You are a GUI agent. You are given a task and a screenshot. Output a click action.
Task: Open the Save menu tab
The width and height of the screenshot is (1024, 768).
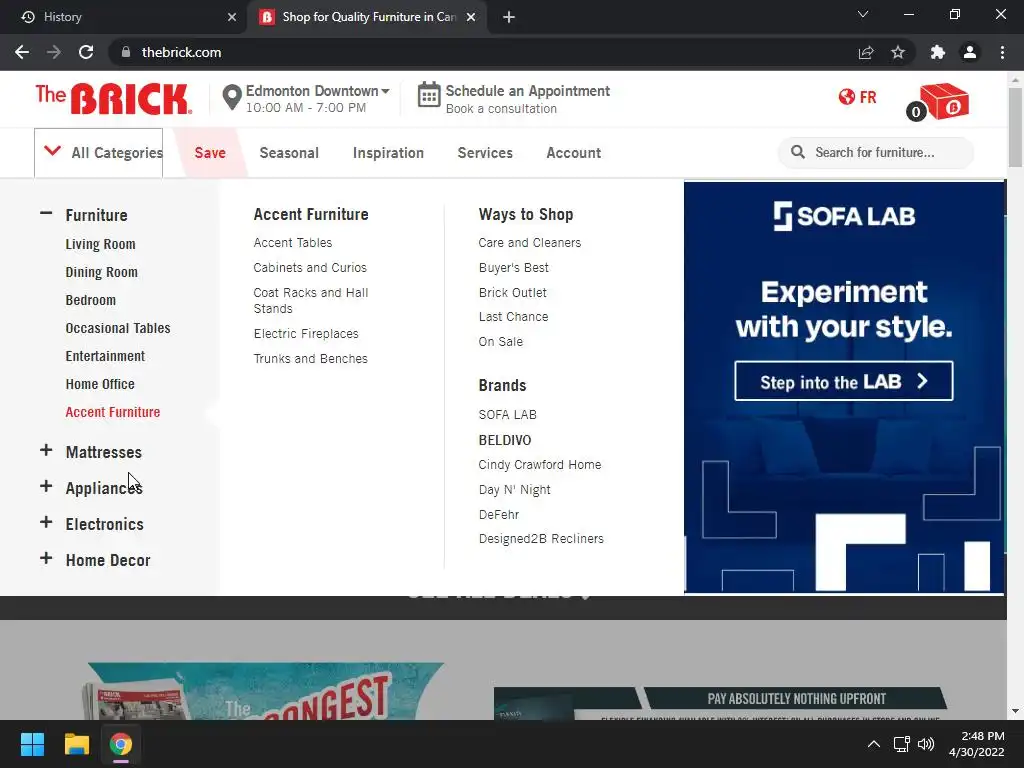(x=210, y=153)
